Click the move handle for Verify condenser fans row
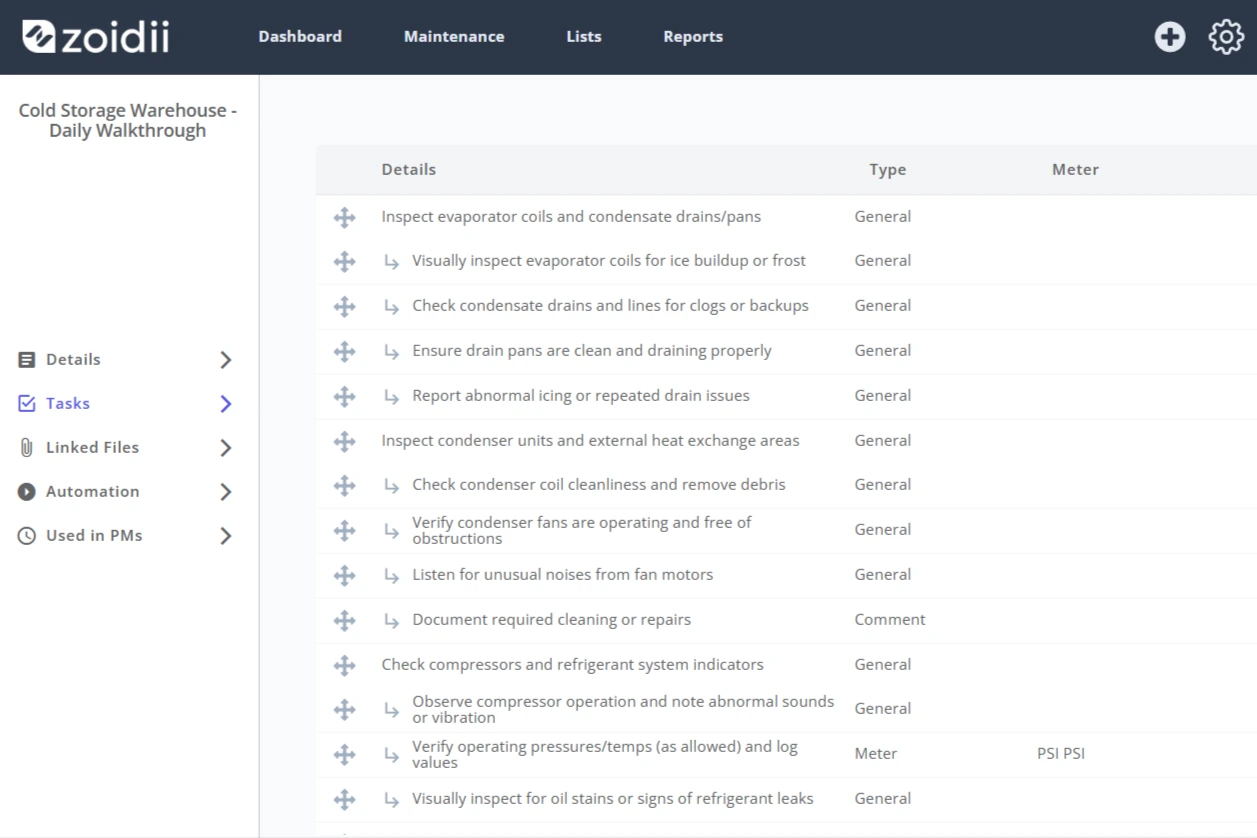The height and width of the screenshot is (838, 1257). 344,530
